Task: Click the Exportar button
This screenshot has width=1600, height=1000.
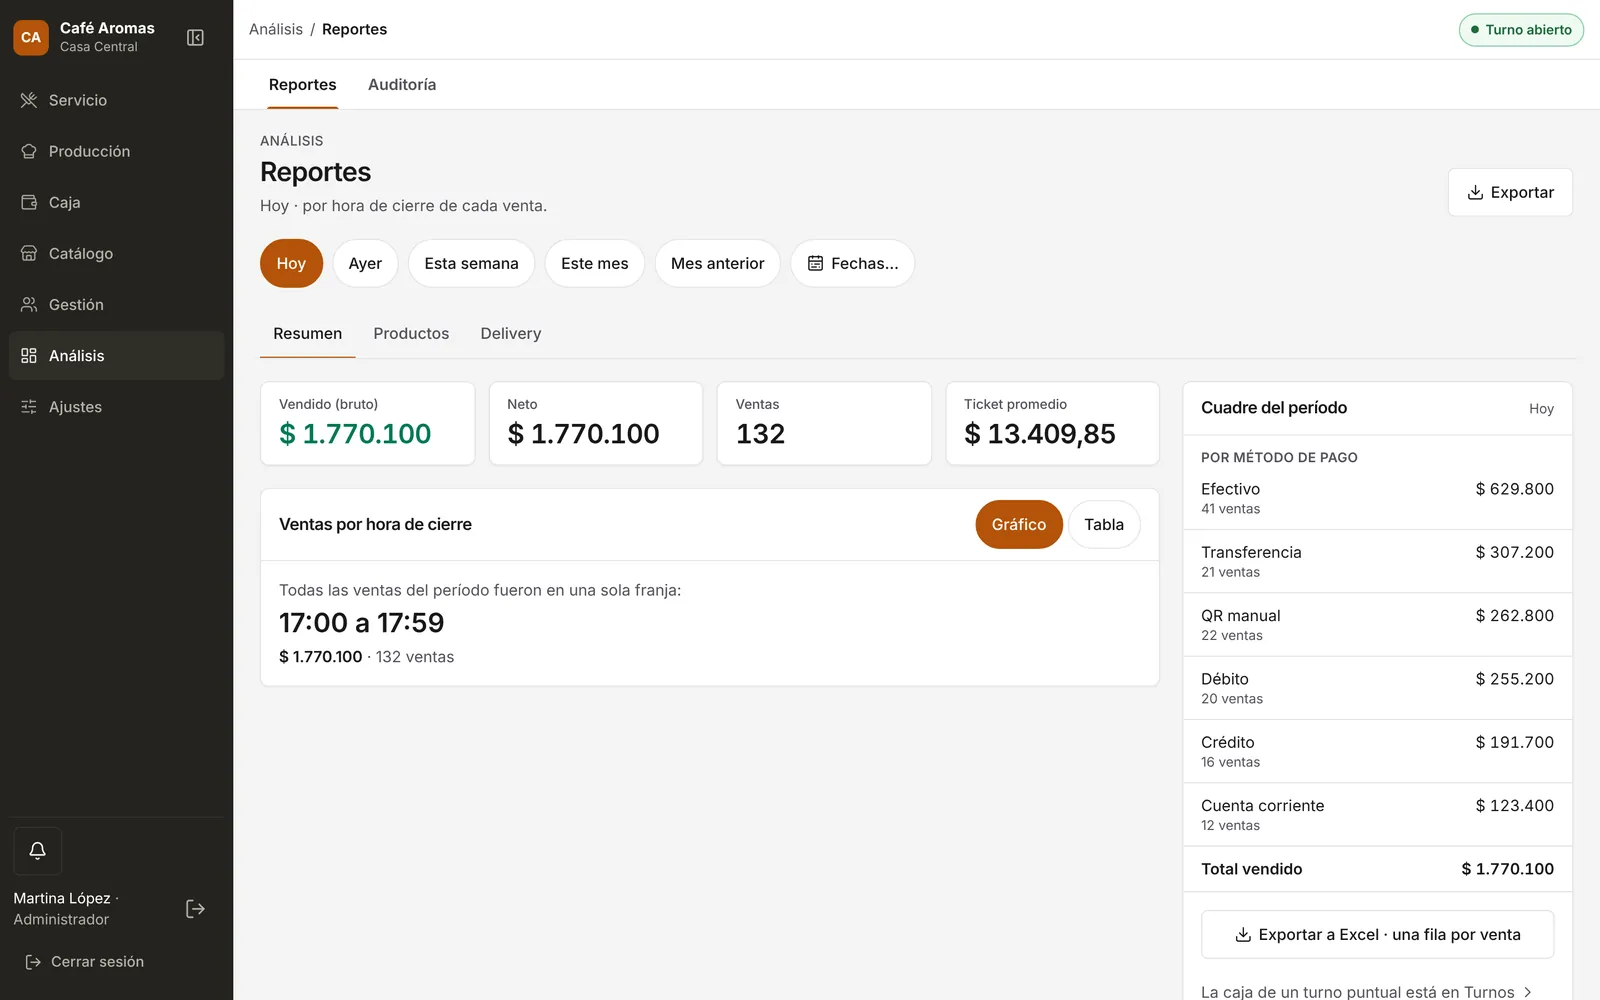Action: (x=1510, y=192)
